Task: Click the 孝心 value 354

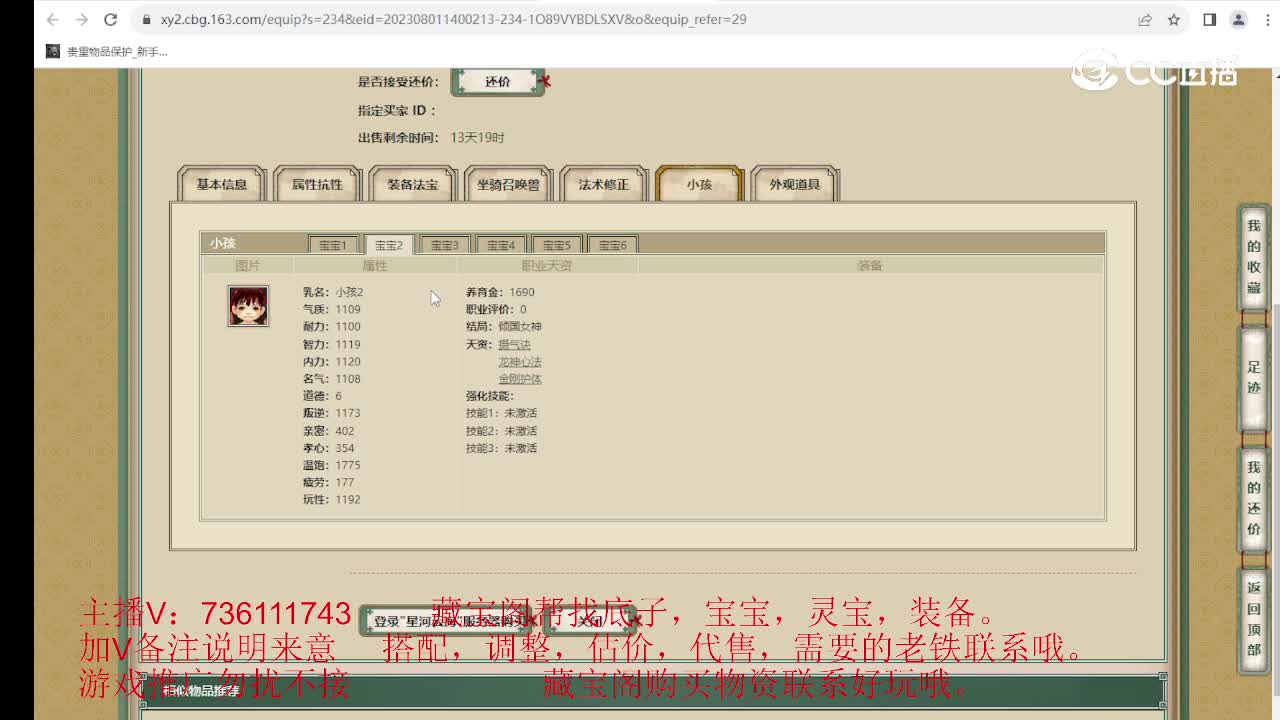Action: click(x=345, y=448)
